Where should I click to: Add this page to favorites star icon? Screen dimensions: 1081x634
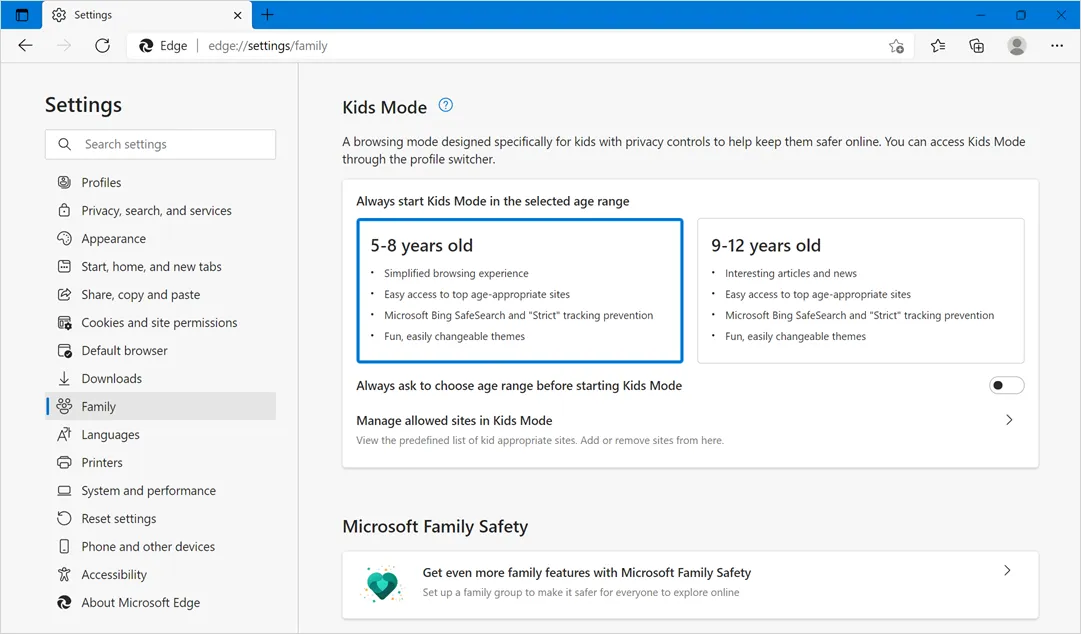(x=896, y=46)
